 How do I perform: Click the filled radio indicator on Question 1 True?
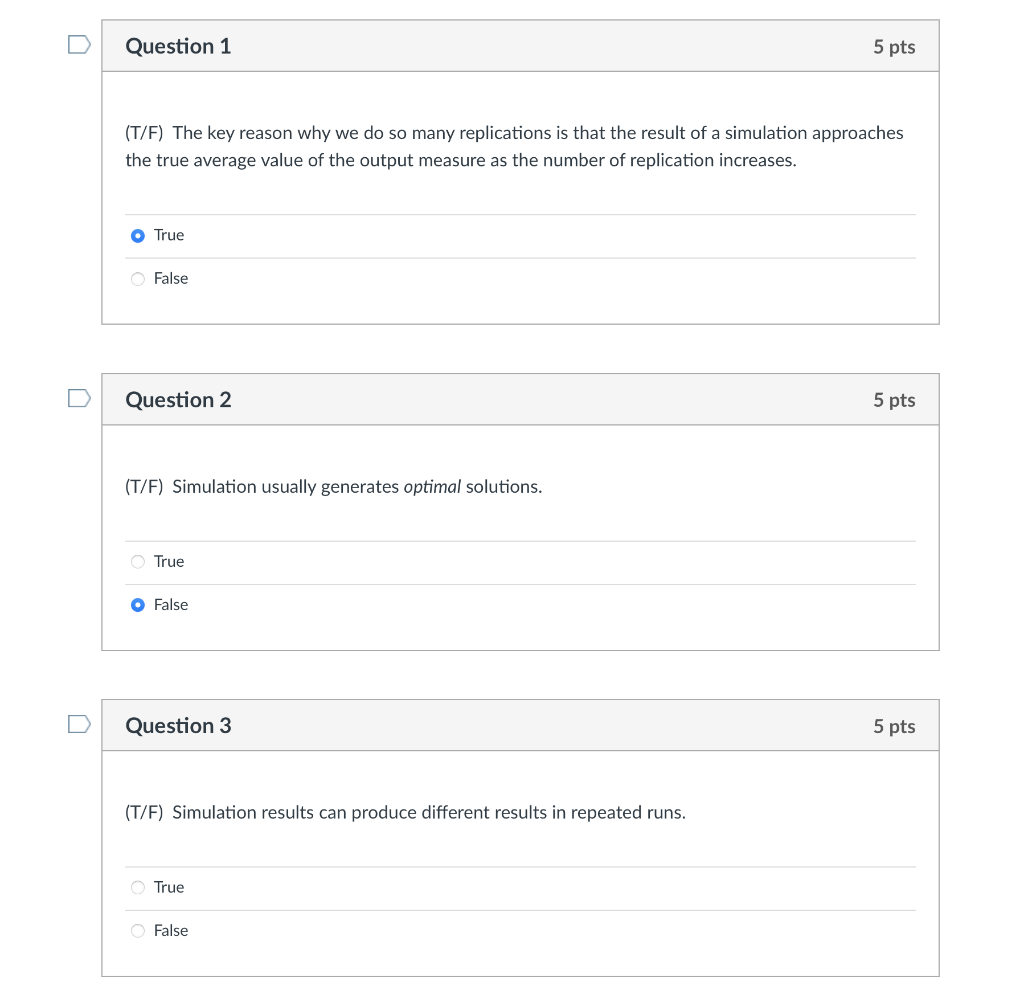click(138, 235)
